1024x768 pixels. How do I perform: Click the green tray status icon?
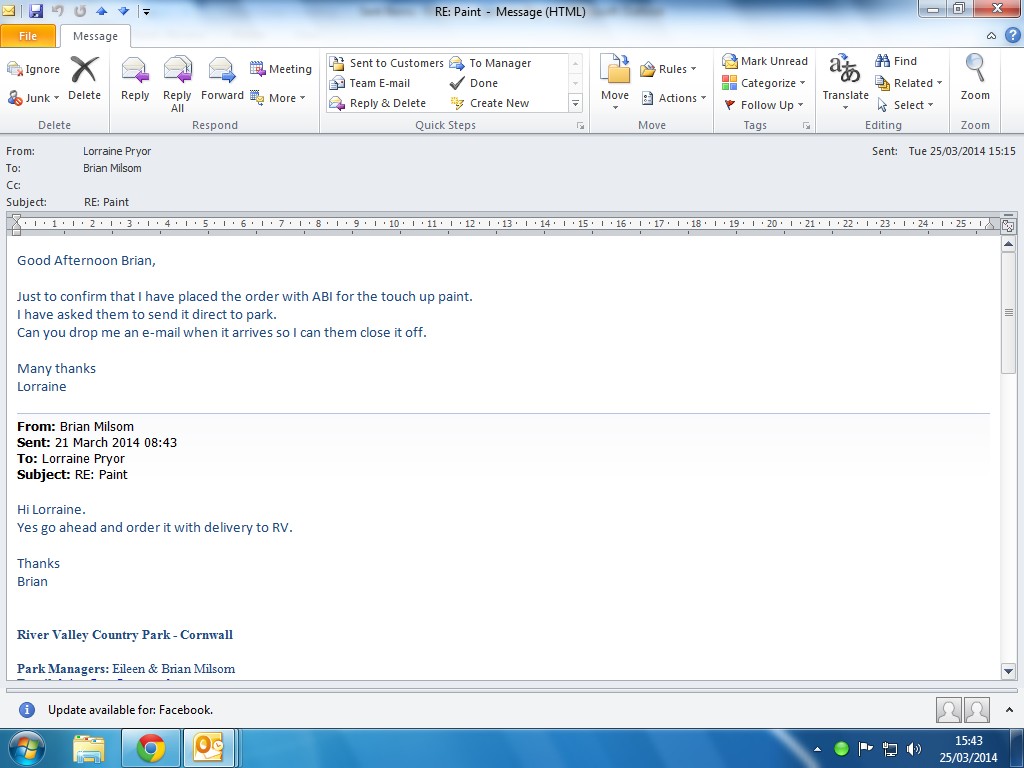click(x=841, y=749)
